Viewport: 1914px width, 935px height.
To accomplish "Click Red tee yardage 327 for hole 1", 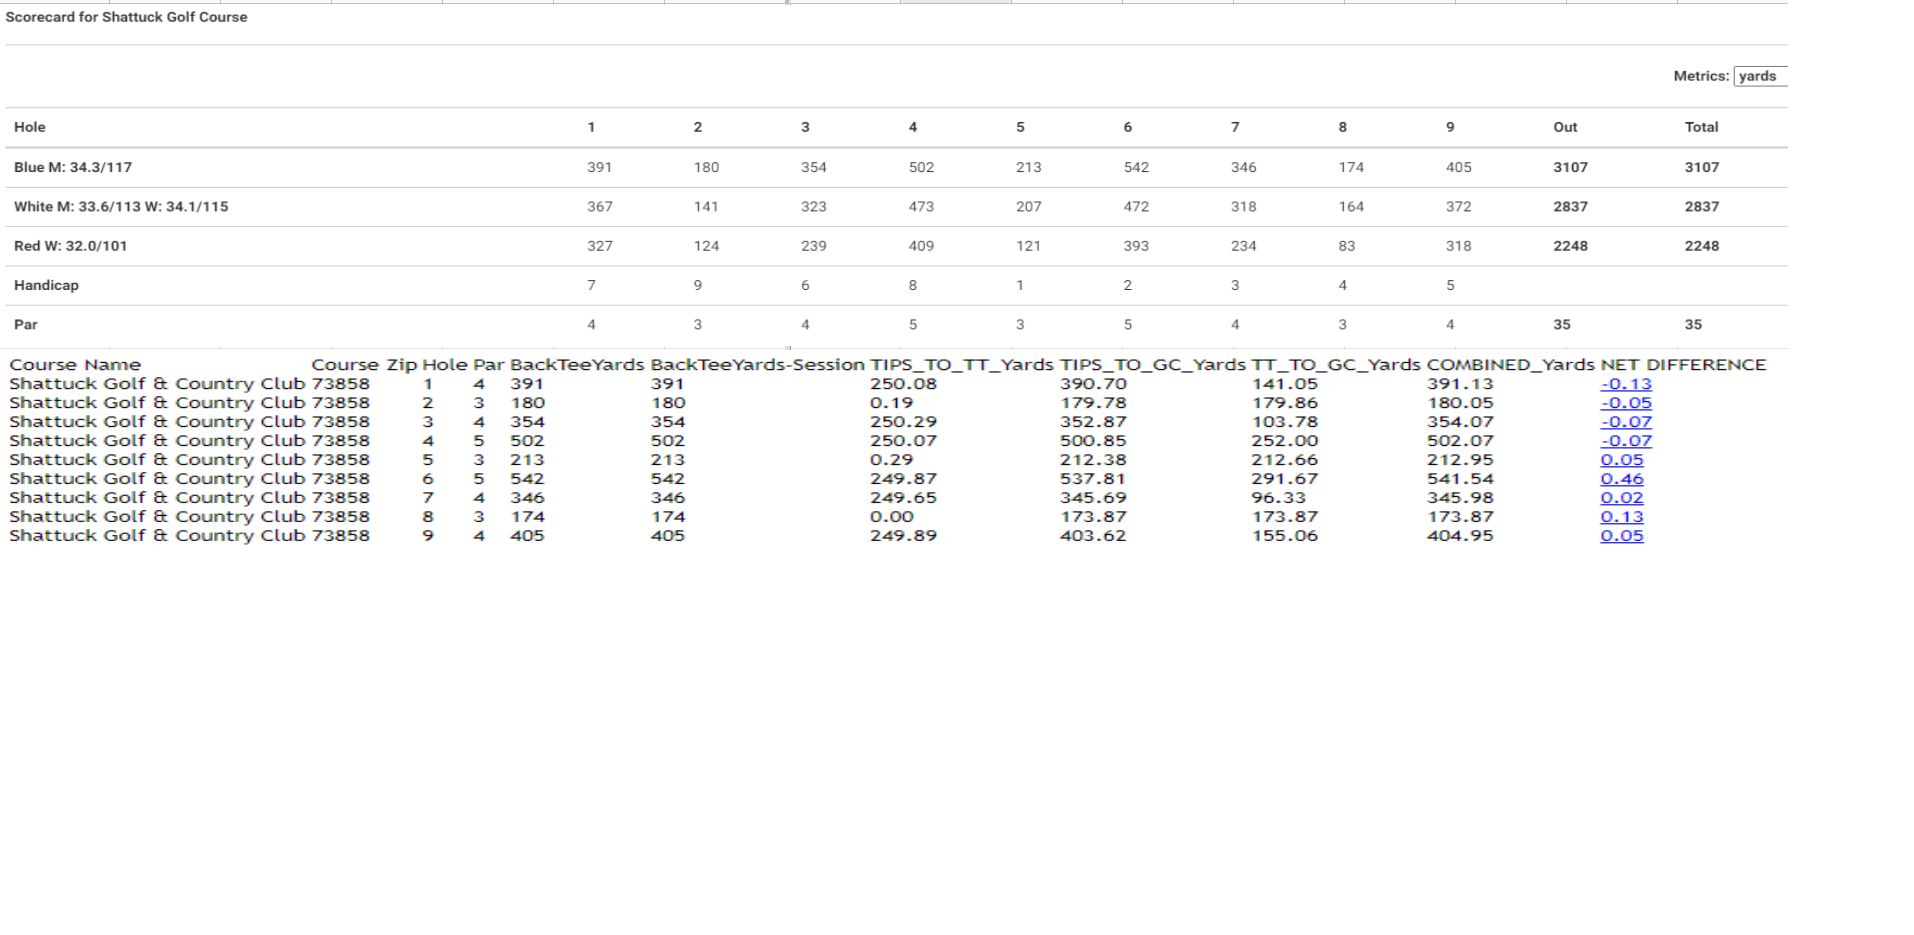I will pyautogui.click(x=599, y=246).
